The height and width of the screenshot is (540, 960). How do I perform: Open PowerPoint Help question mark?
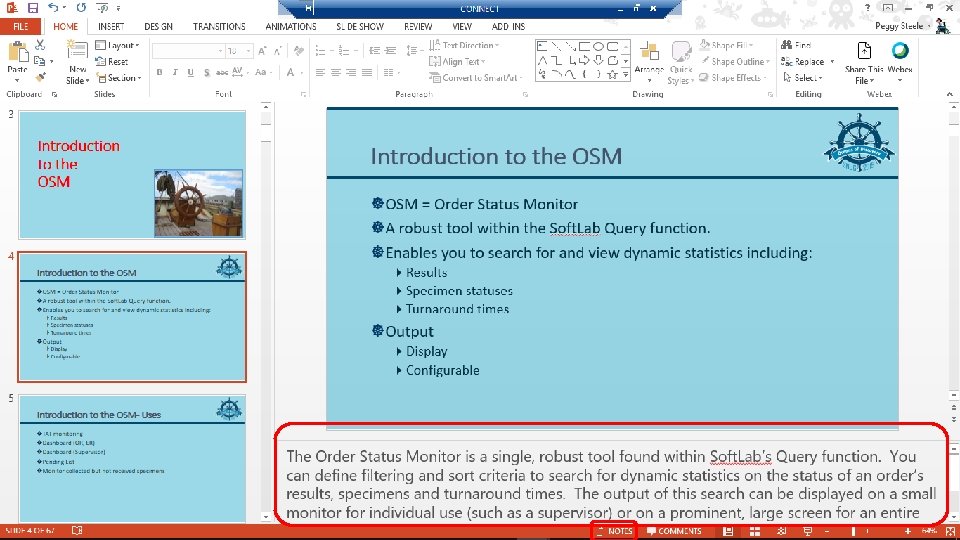click(x=867, y=8)
